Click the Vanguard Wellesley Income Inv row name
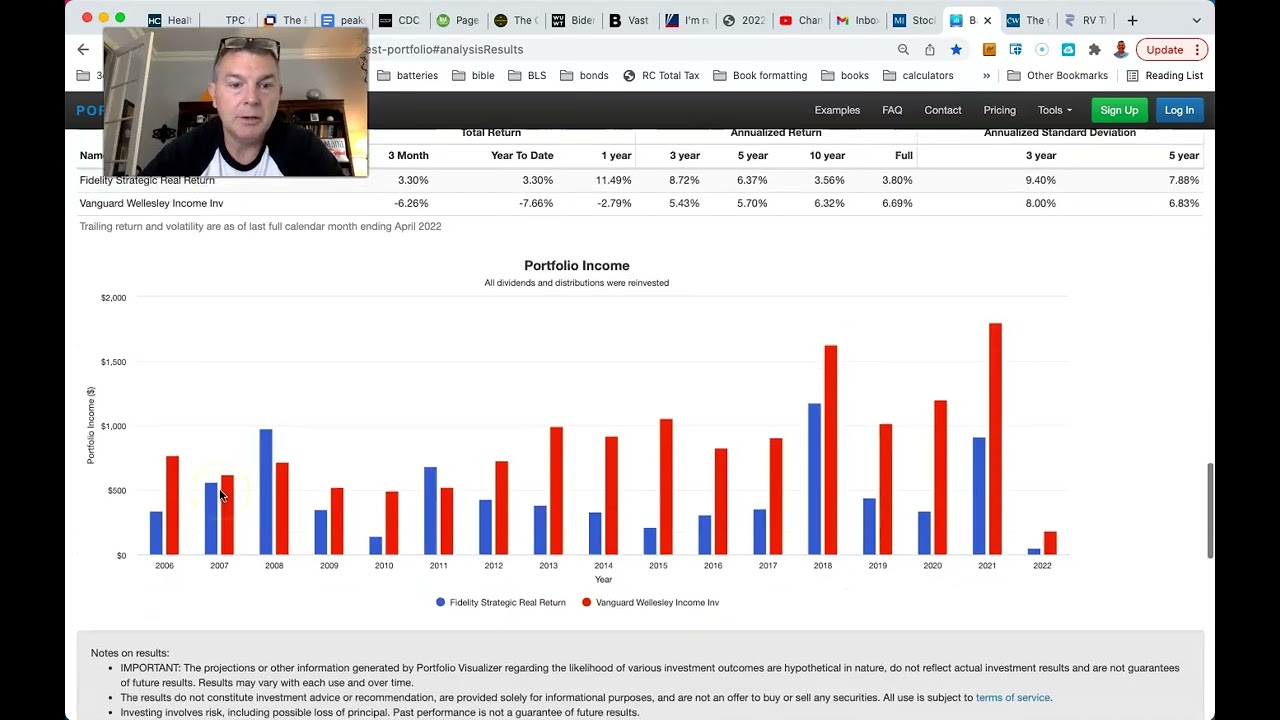Screen dimensions: 1280x720 (x=151, y=203)
